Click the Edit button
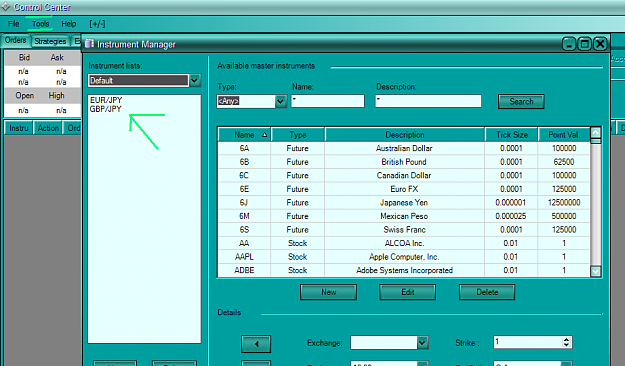This screenshot has height=366, width=625. 407,292
